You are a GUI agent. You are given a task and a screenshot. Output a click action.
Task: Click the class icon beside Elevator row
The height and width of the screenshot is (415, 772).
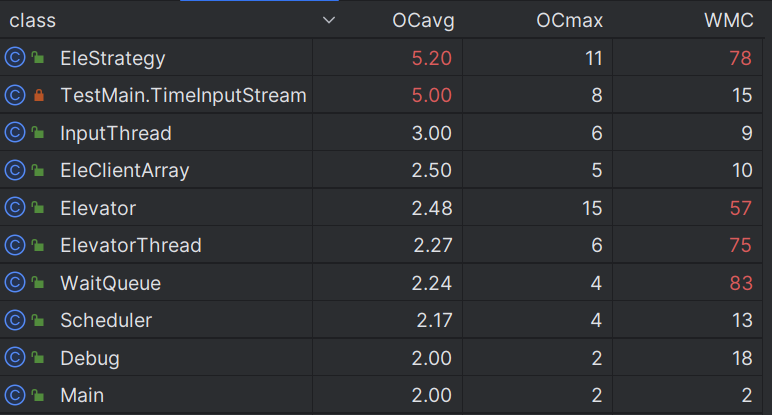pos(14,208)
